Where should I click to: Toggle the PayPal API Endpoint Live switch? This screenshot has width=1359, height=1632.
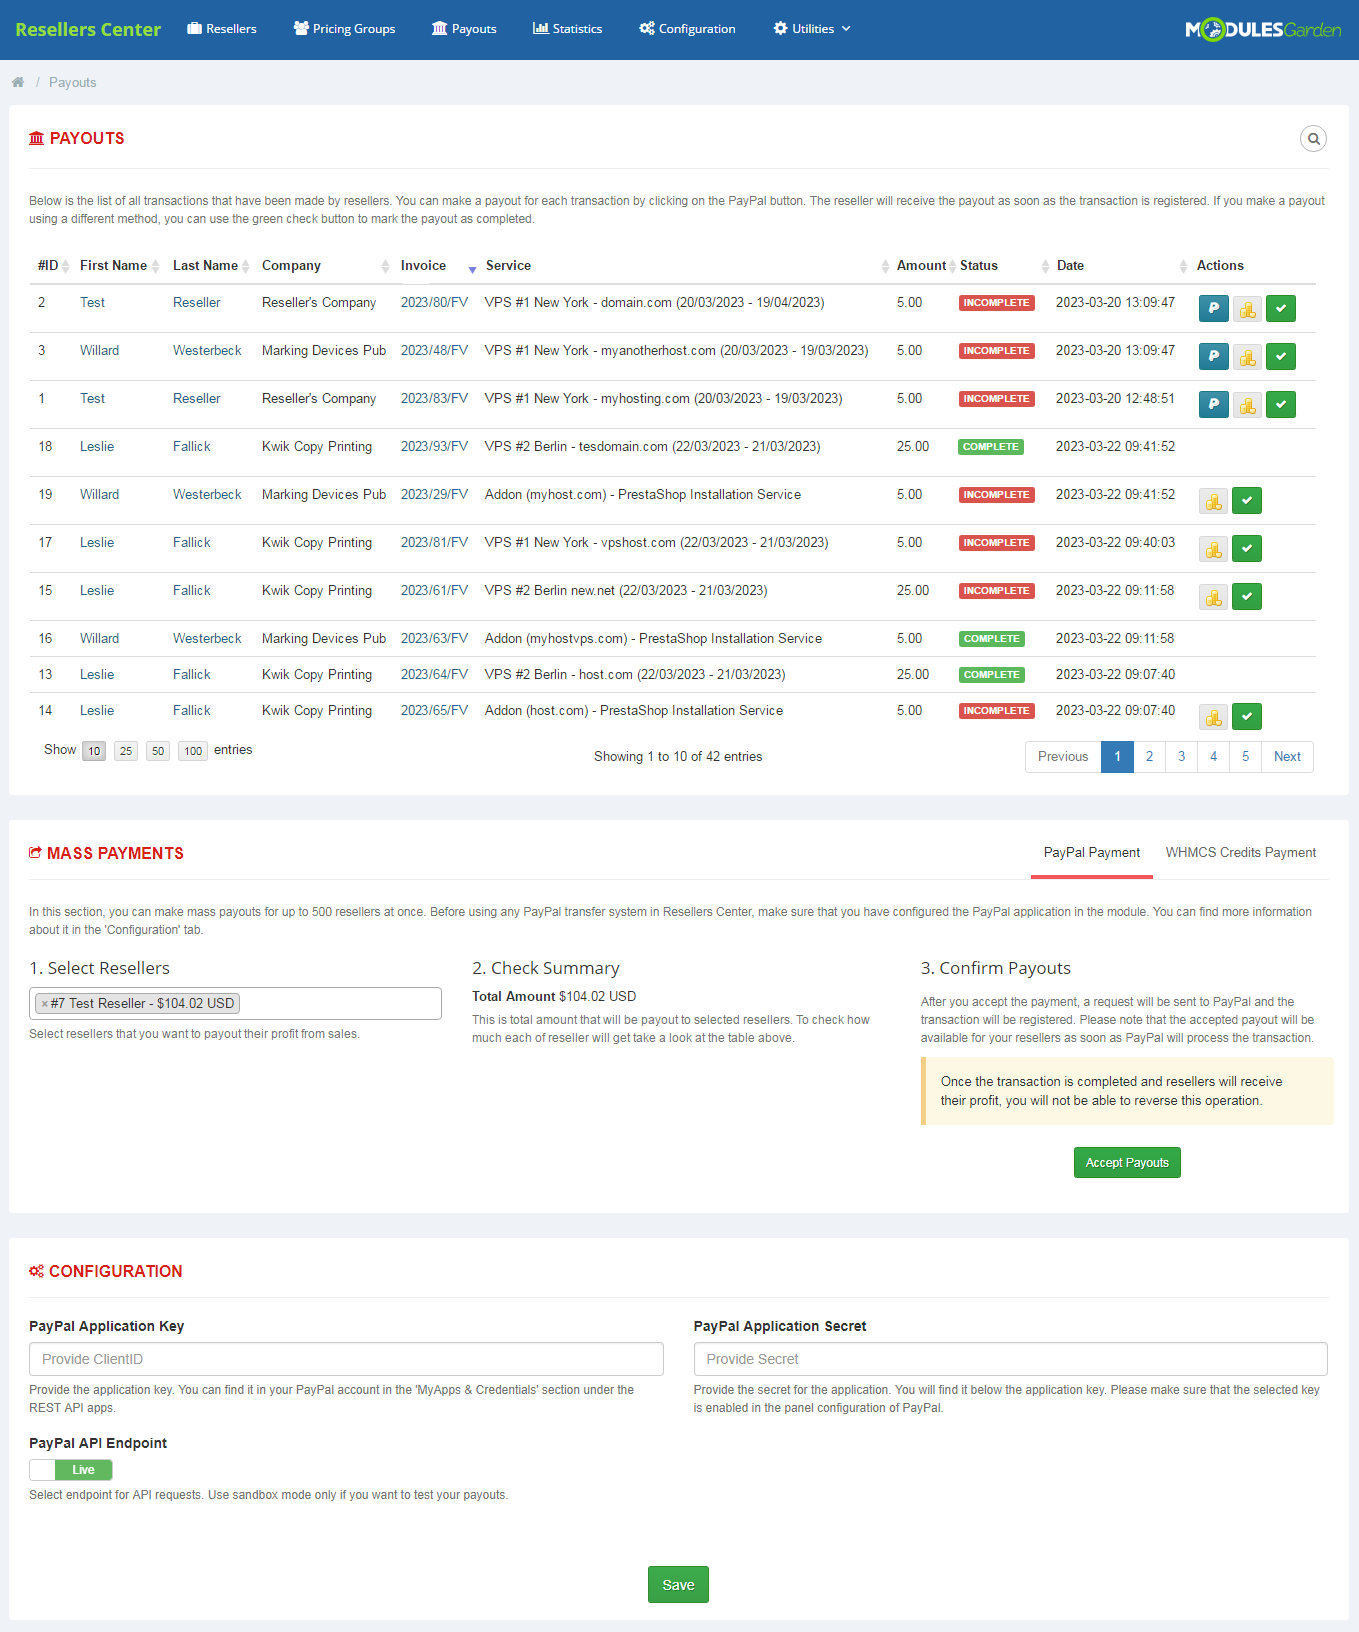(71, 1470)
